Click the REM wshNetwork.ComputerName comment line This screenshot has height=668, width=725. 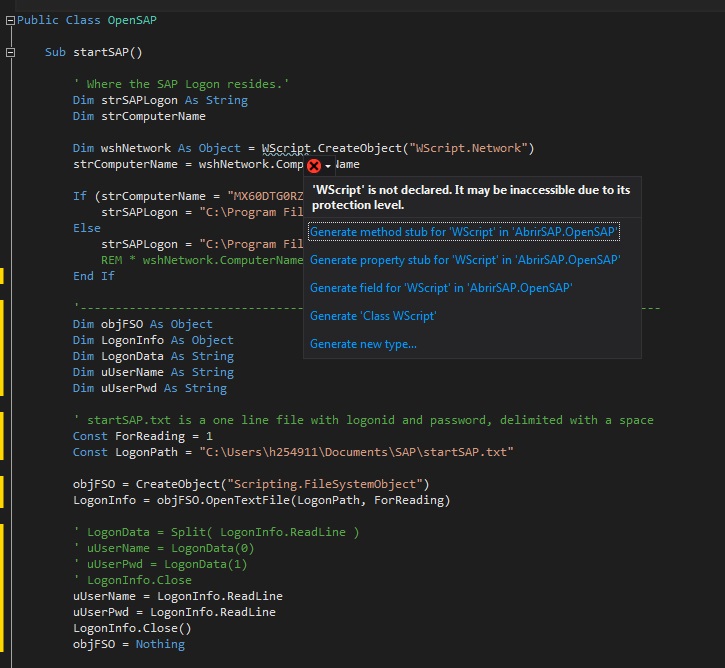point(202,260)
